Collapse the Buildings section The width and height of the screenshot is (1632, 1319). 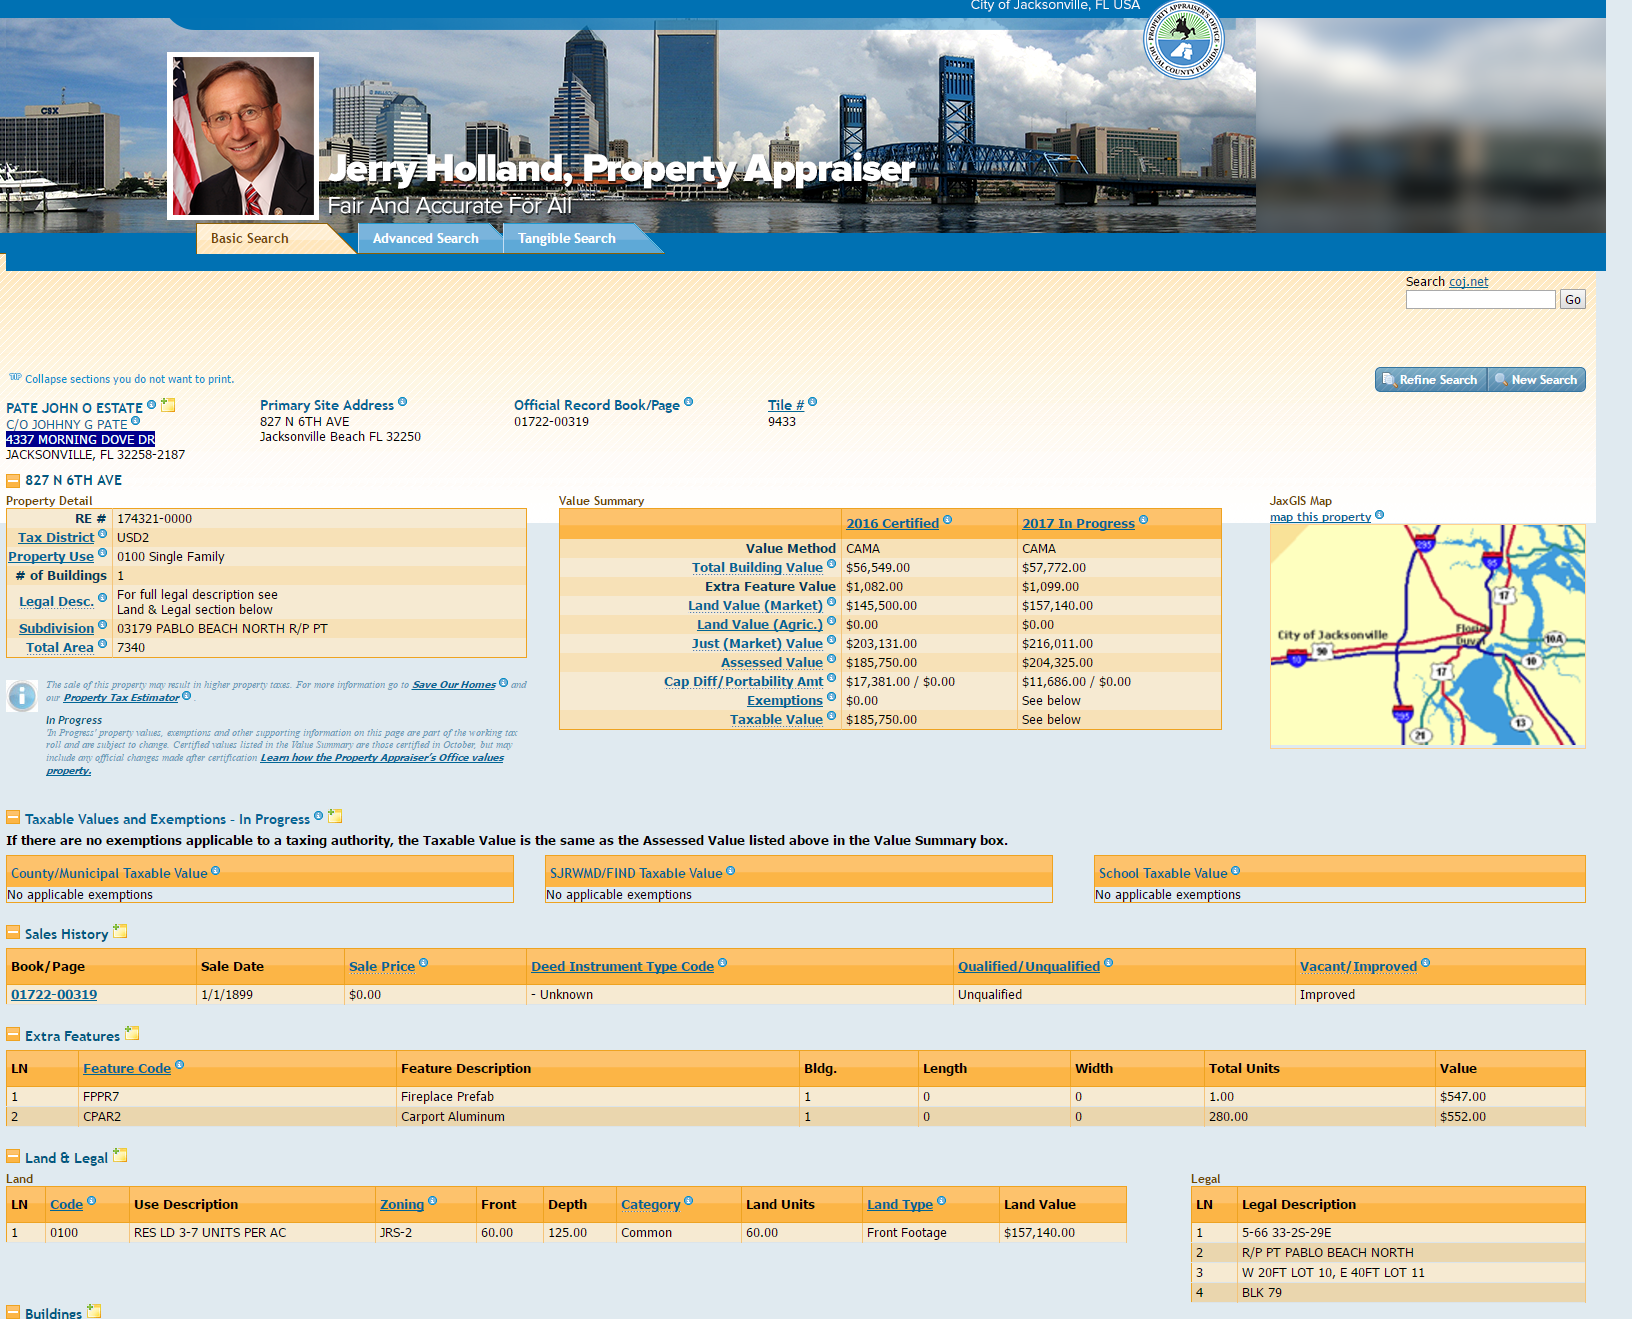click(13, 1312)
